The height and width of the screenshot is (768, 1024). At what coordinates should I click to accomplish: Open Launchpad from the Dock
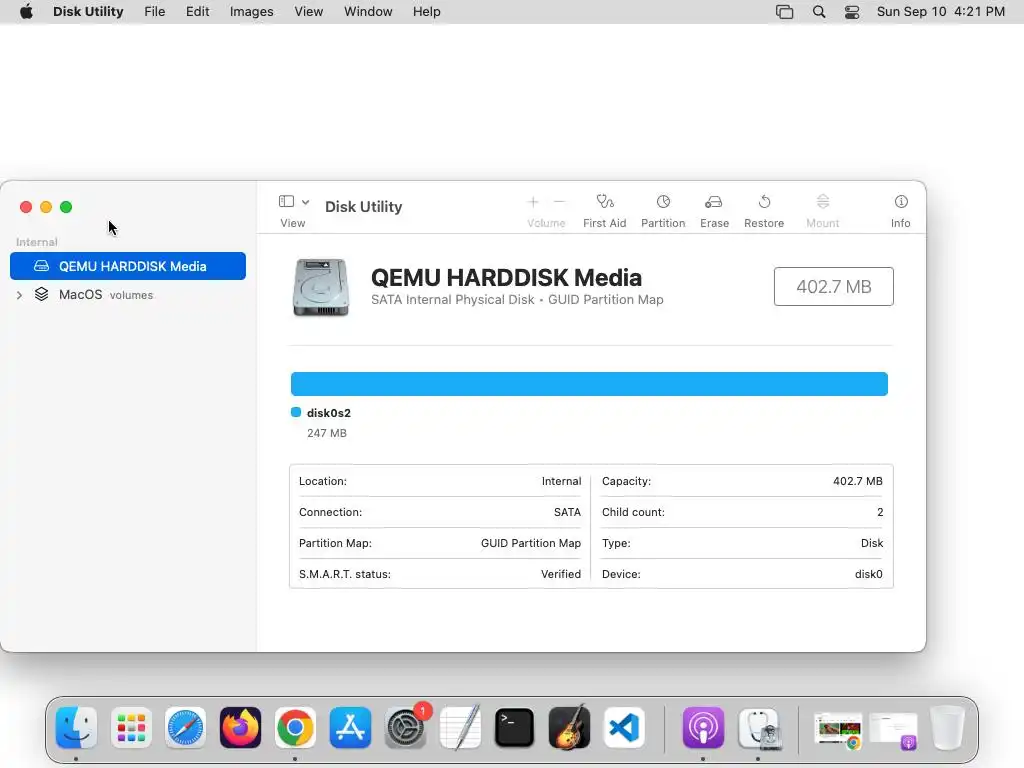tap(131, 728)
